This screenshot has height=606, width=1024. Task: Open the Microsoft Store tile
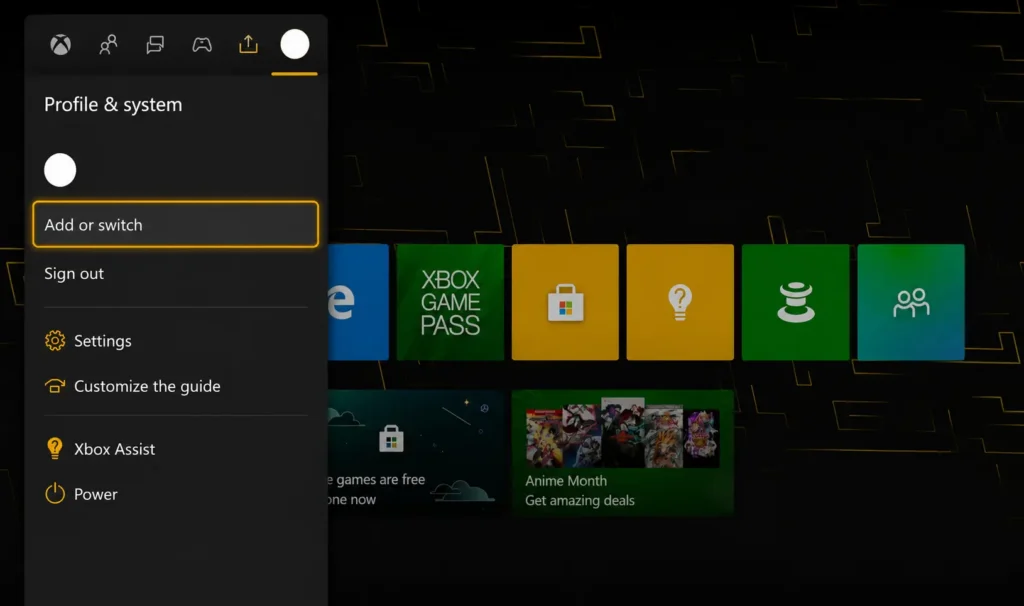point(565,302)
